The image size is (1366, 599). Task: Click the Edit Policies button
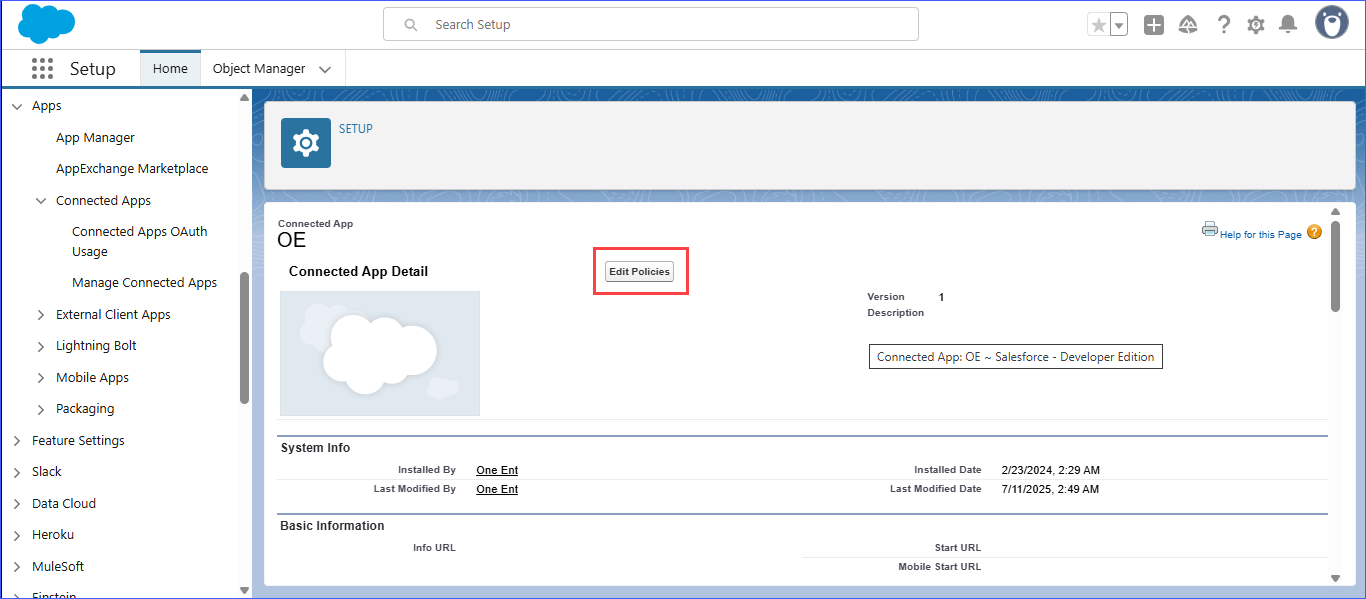[x=639, y=272]
